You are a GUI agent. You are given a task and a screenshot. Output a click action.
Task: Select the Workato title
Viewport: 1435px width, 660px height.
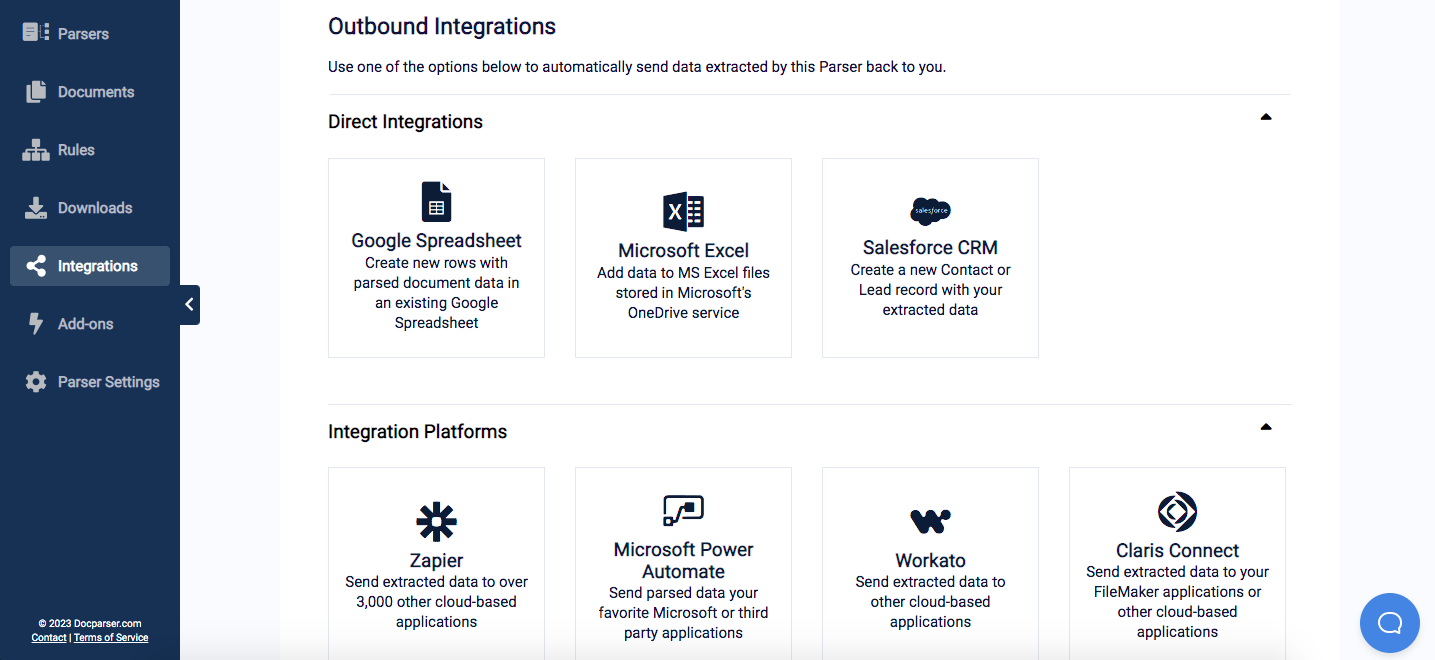pyautogui.click(x=930, y=561)
